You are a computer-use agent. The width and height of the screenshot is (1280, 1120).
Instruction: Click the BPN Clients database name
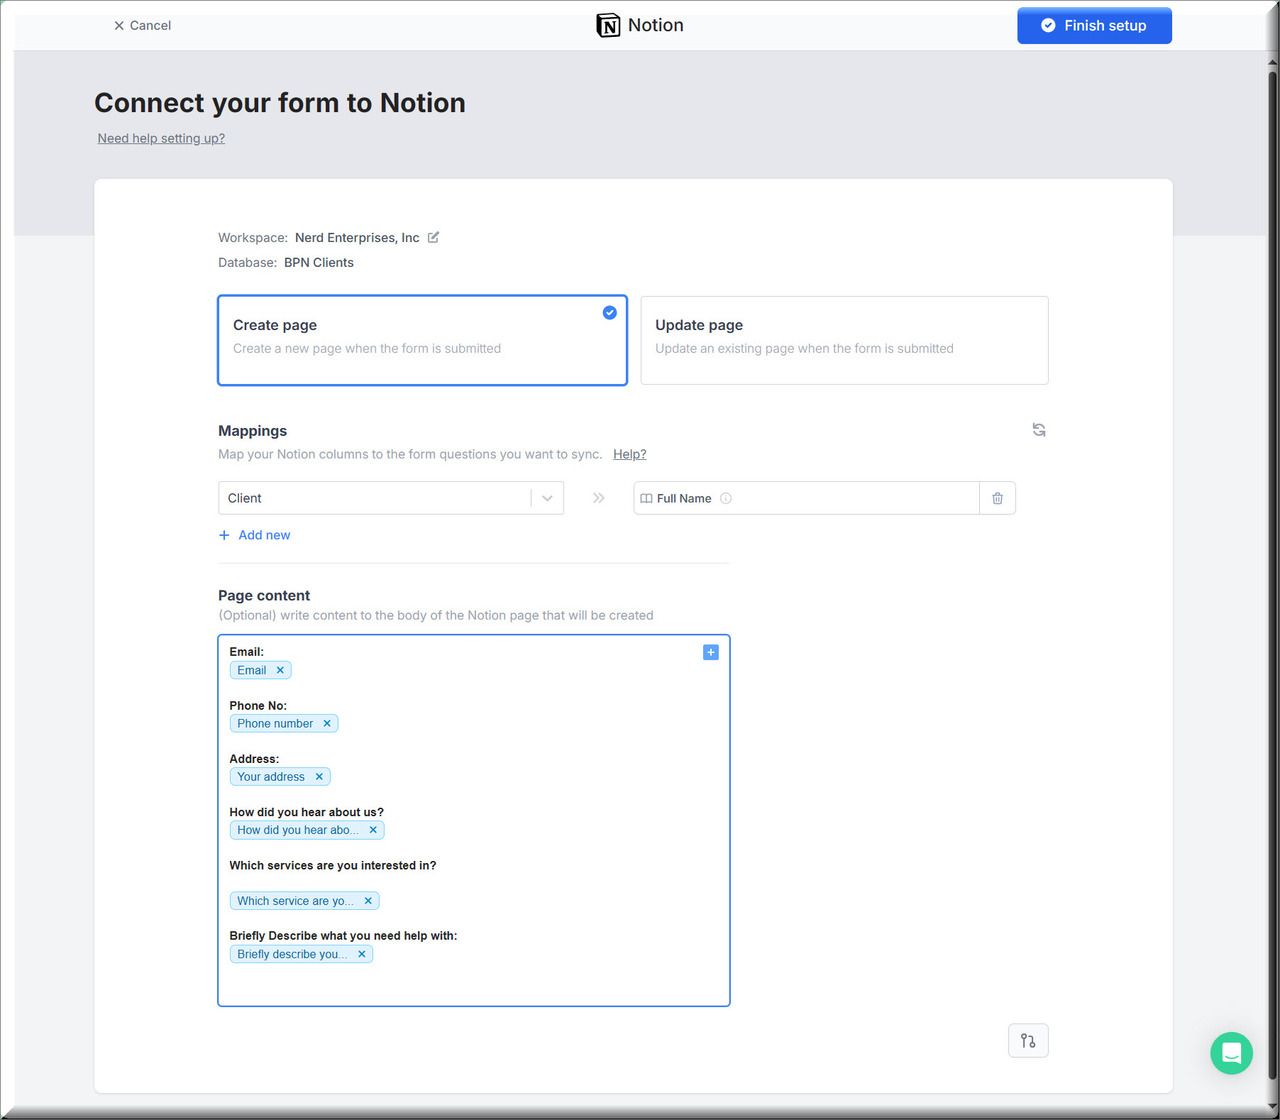pyautogui.click(x=319, y=262)
